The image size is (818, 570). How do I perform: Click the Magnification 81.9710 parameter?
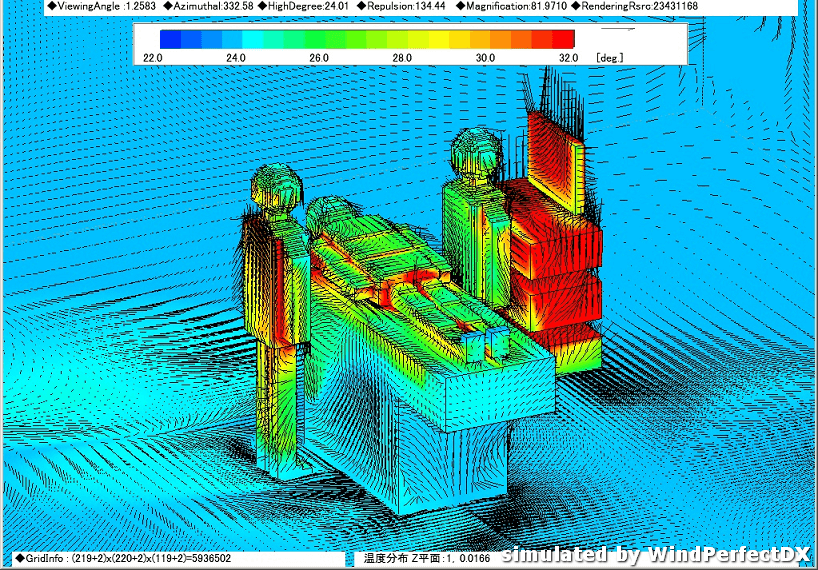click(510, 6)
